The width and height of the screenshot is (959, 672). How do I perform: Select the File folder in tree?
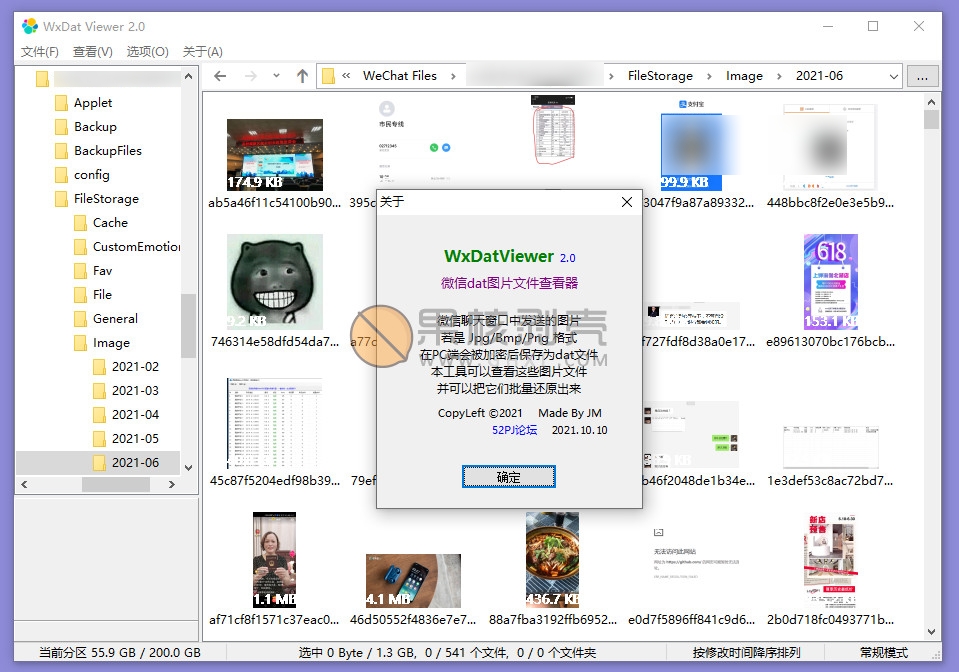point(102,295)
